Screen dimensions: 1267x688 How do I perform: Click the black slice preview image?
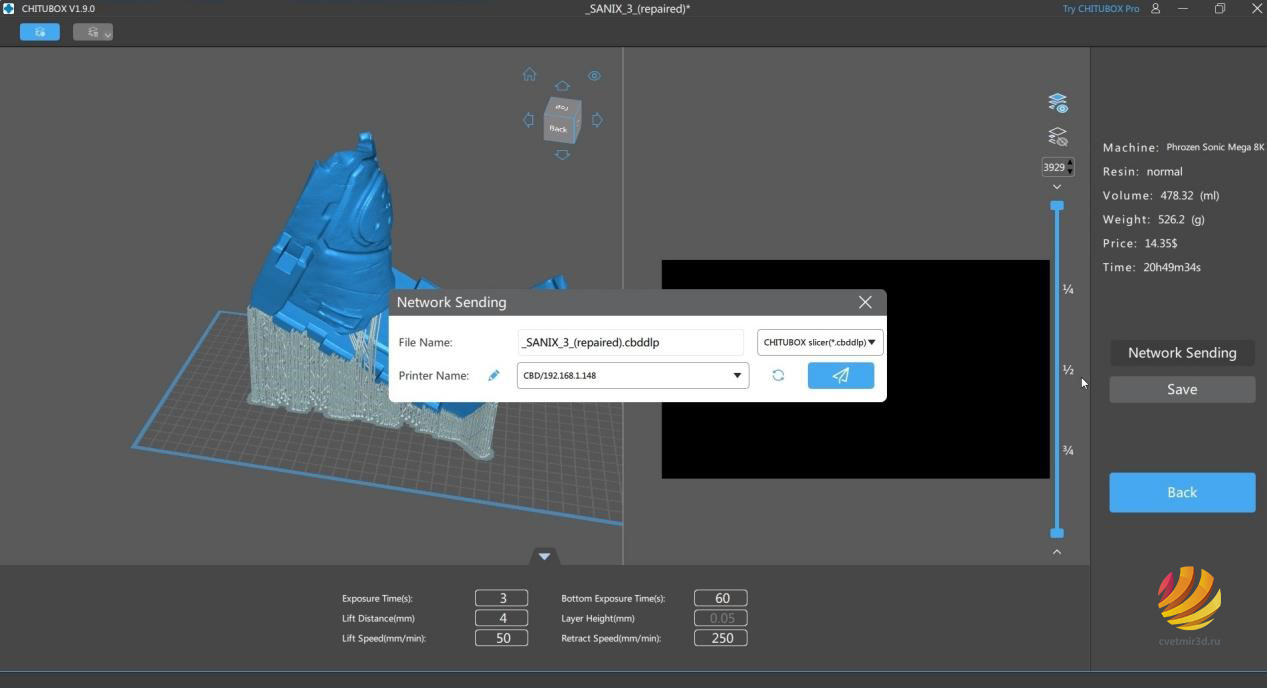click(x=855, y=369)
